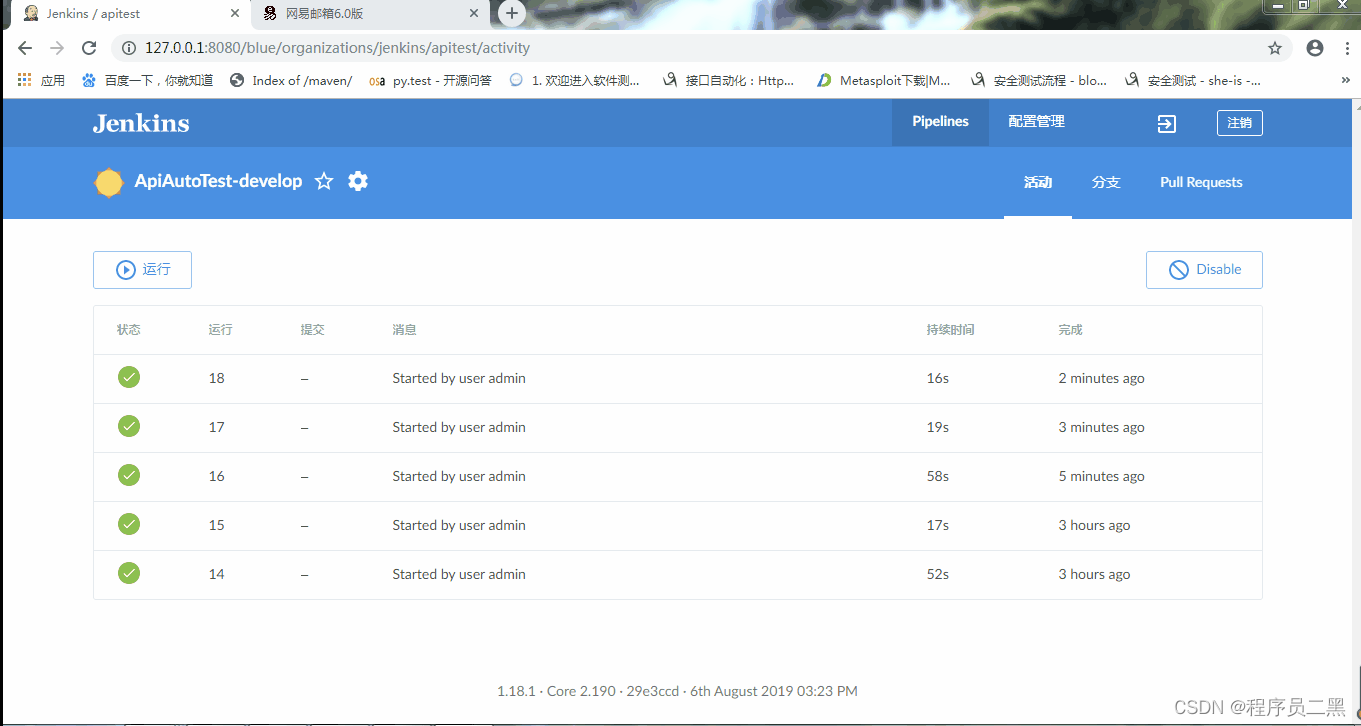Open py.test - 开源问答 bookmark
Viewport: 1361px width, 726px height.
(x=430, y=80)
